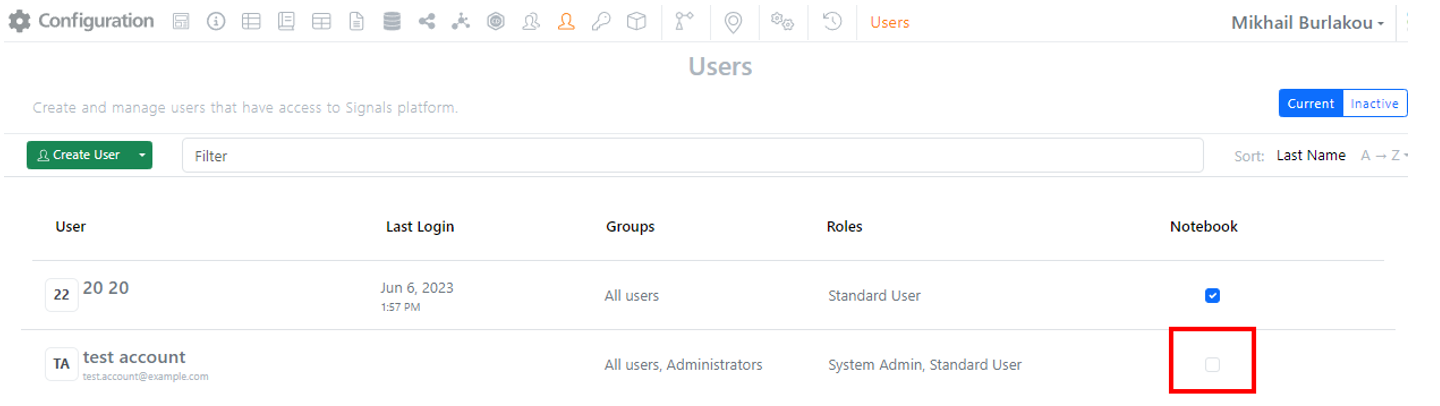This screenshot has width=1440, height=406.
Task: Click the Configuration gear icon
Action: (x=19, y=21)
